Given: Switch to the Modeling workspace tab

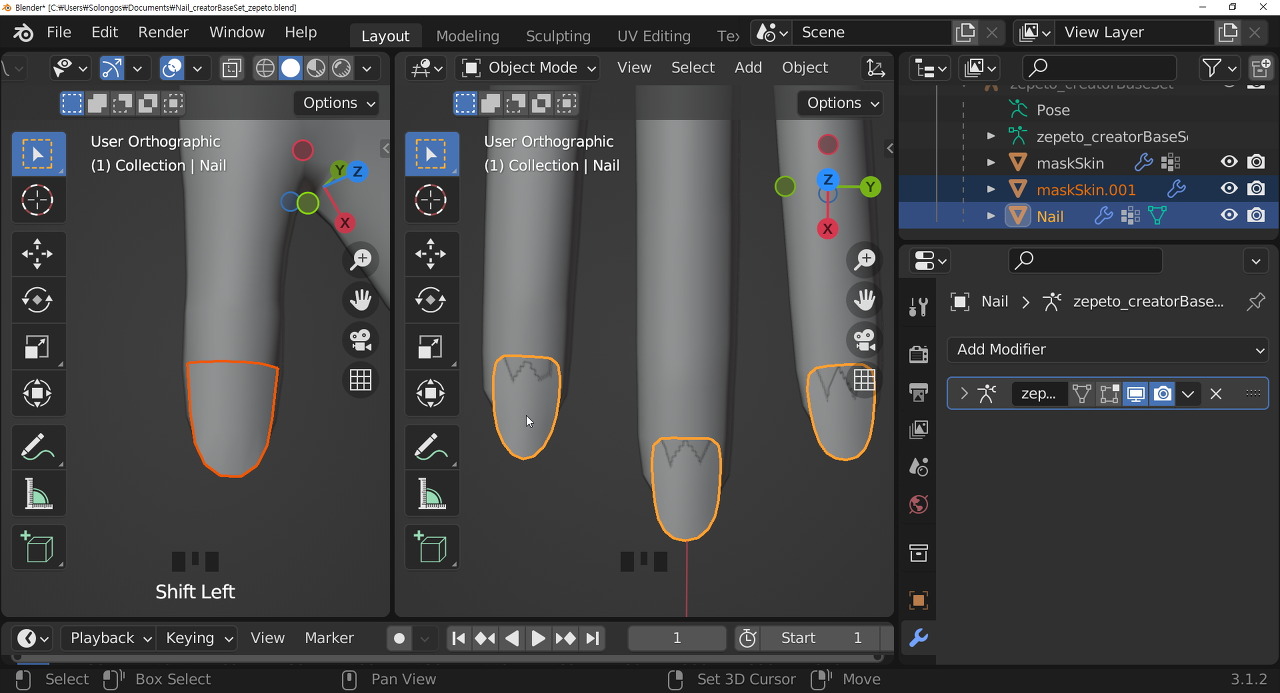Looking at the screenshot, I should pyautogui.click(x=467, y=36).
